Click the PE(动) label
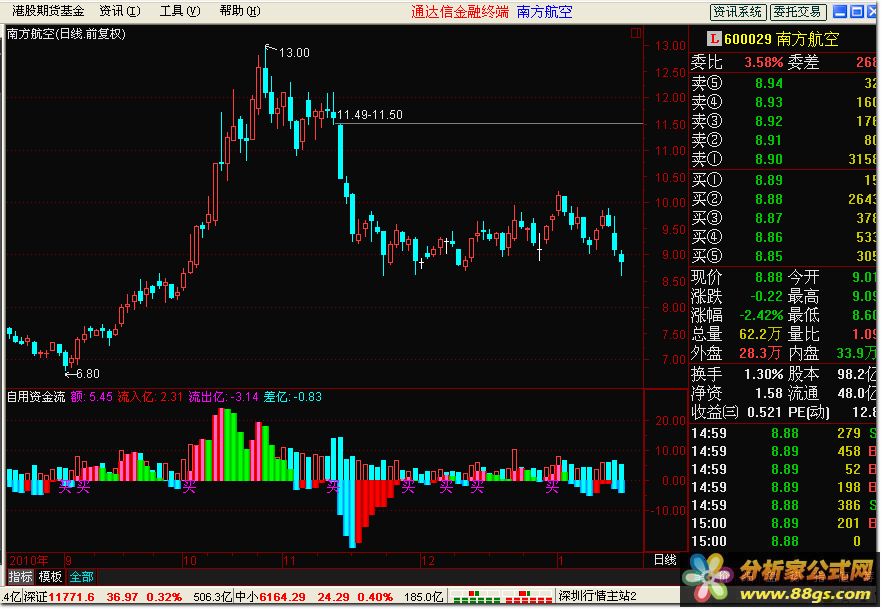 coord(809,412)
